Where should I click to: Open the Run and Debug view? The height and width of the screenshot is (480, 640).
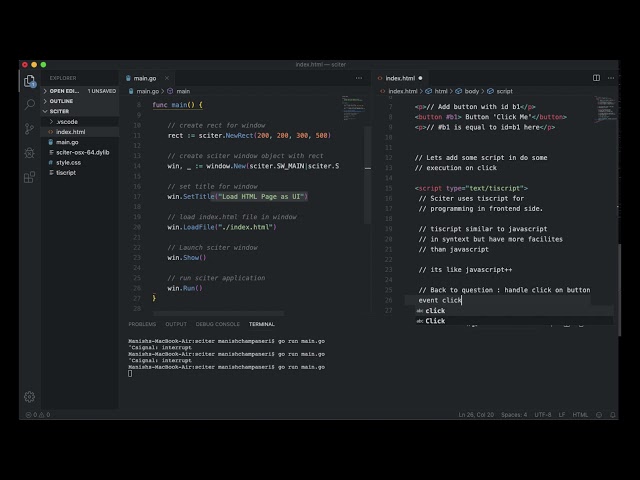29,153
